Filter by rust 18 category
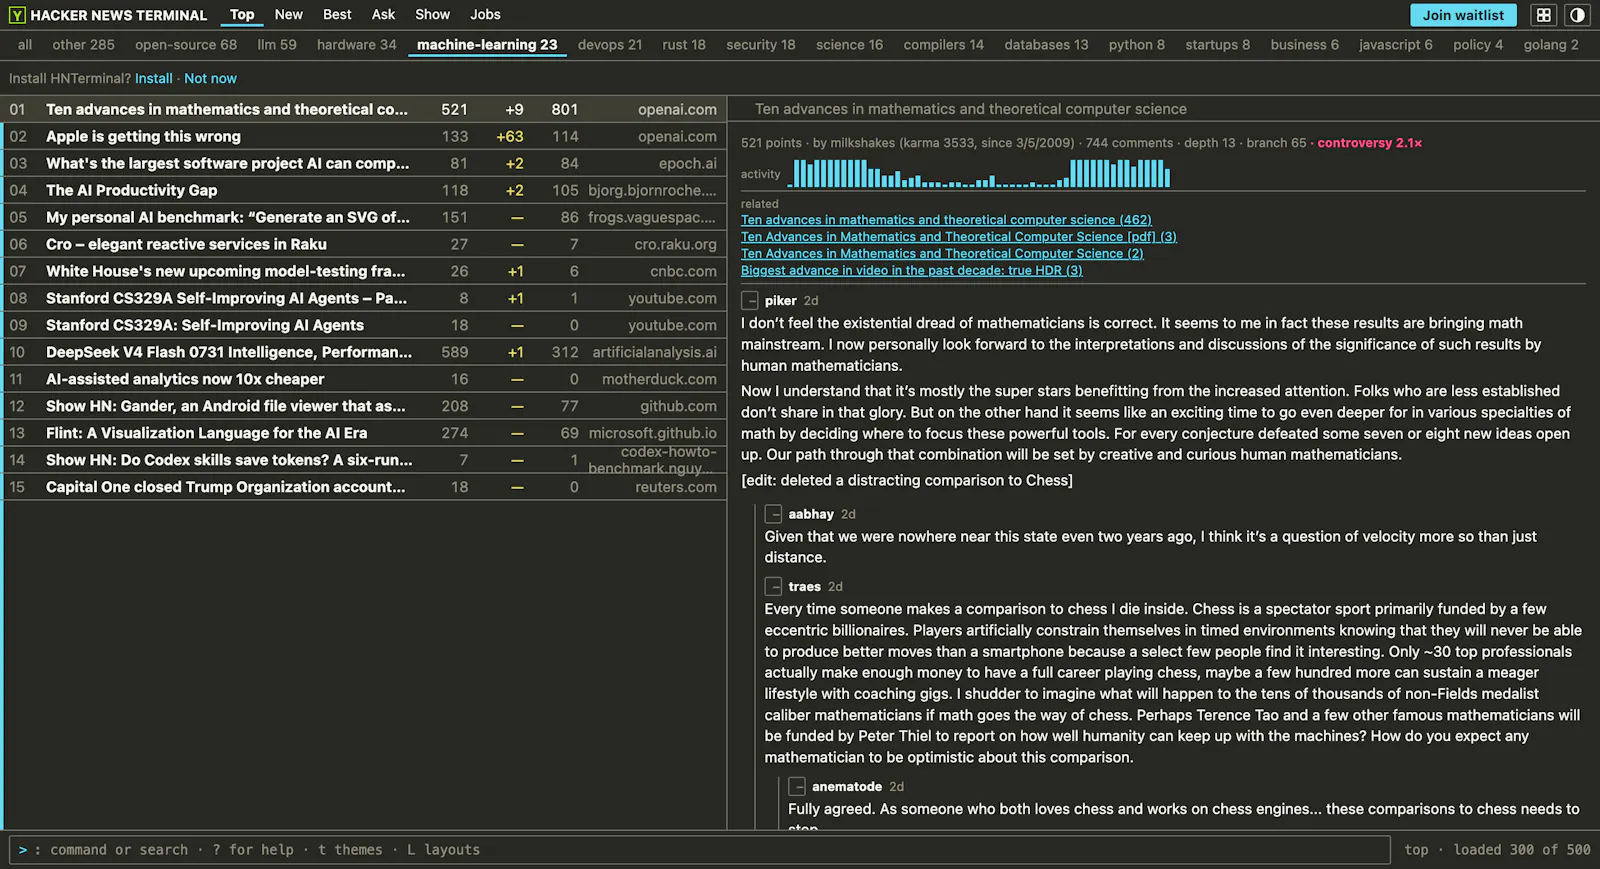The width and height of the screenshot is (1600, 869). [684, 45]
